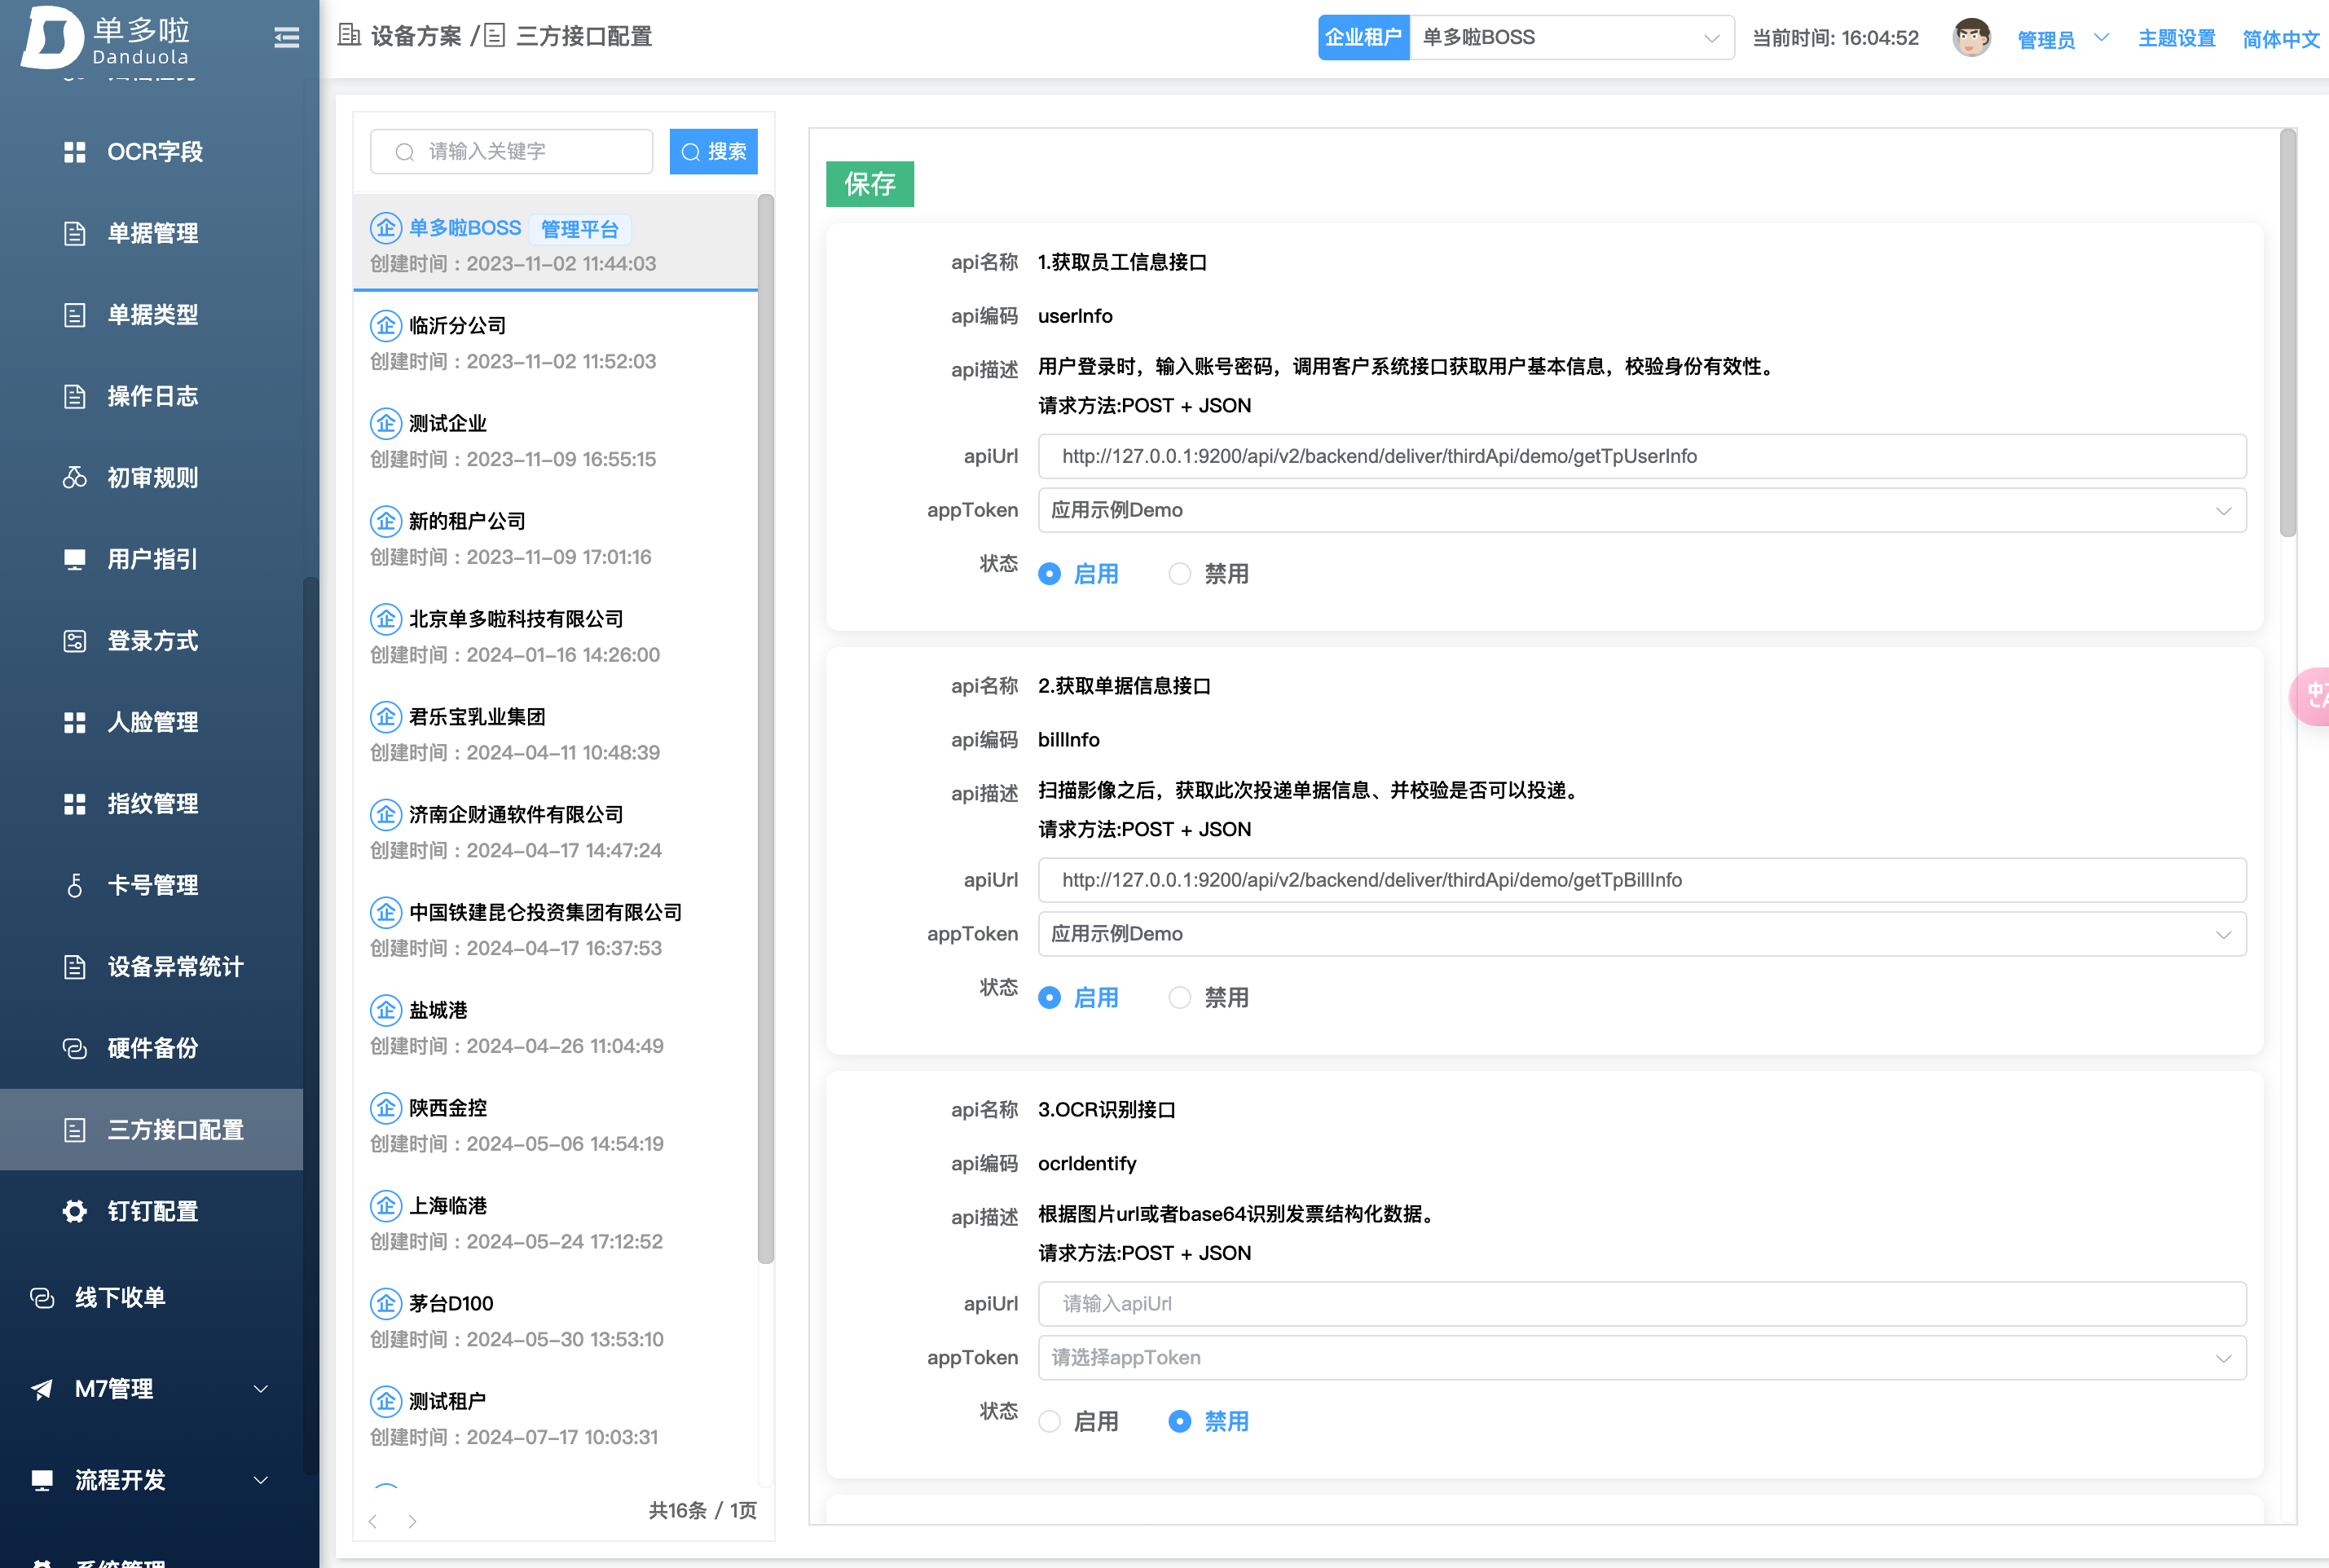Screen dimensions: 2329x1568
Task: Click the OCR识别接口 apiUrl input field
Action: click(1641, 1304)
